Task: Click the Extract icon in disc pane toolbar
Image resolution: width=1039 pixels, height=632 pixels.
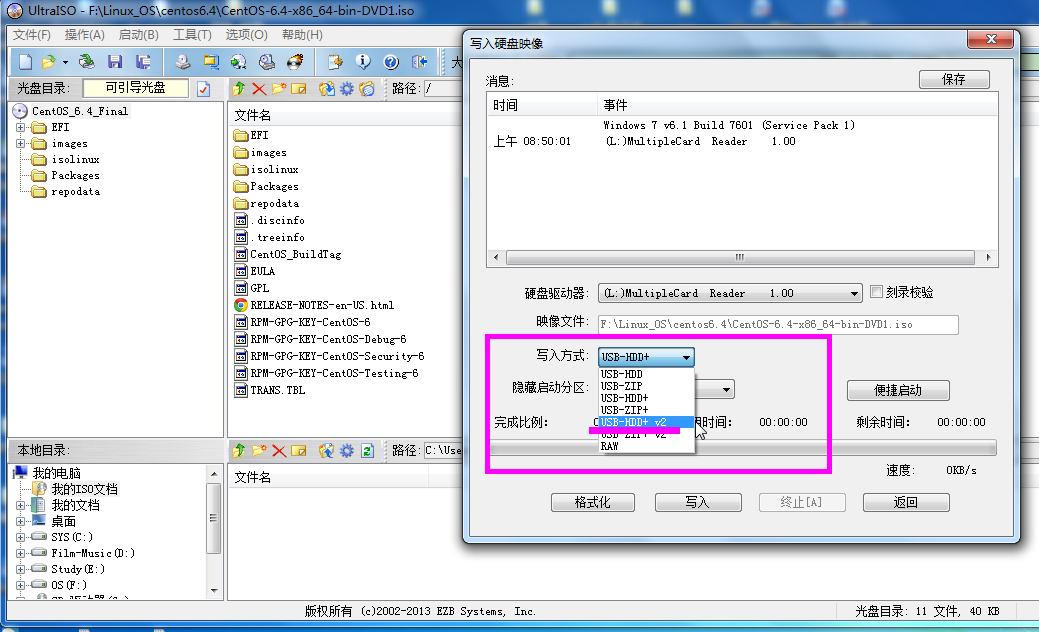Action: click(326, 89)
